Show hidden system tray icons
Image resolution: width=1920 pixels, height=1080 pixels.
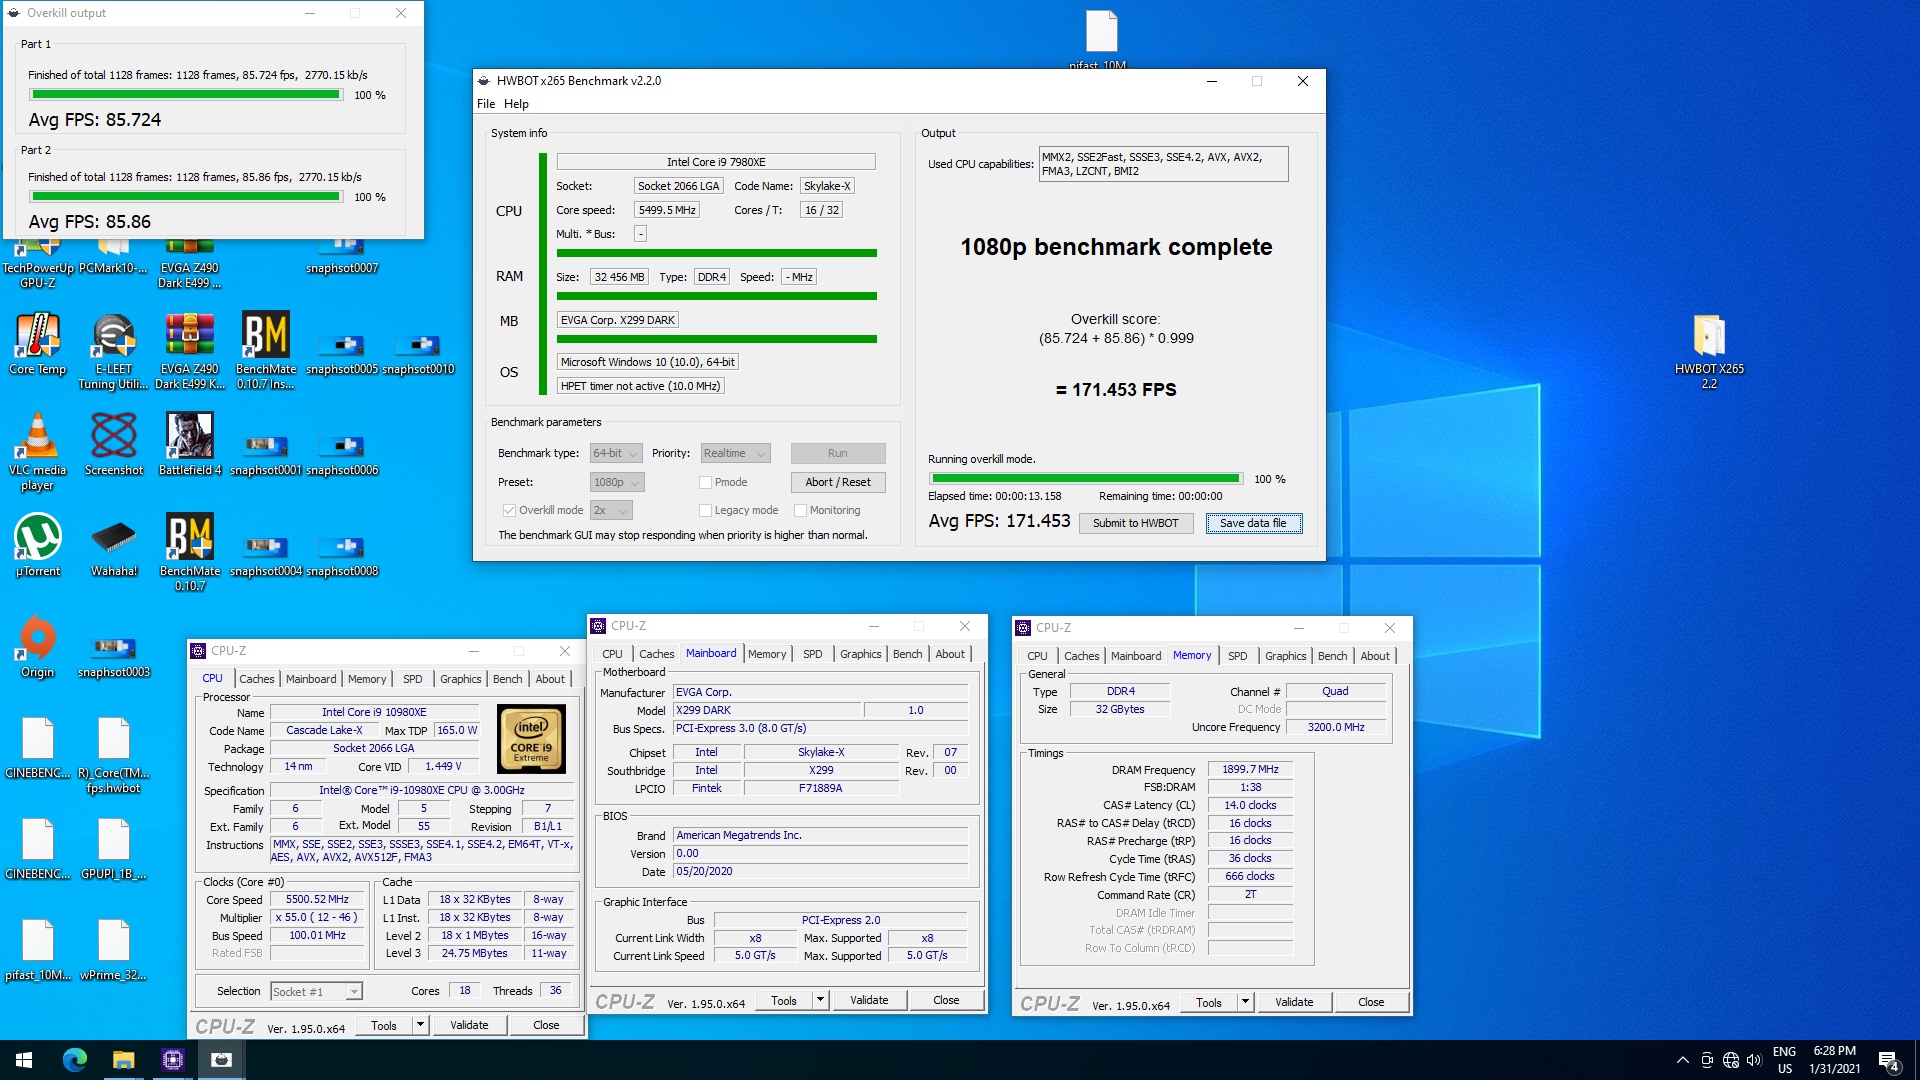click(x=1682, y=1060)
